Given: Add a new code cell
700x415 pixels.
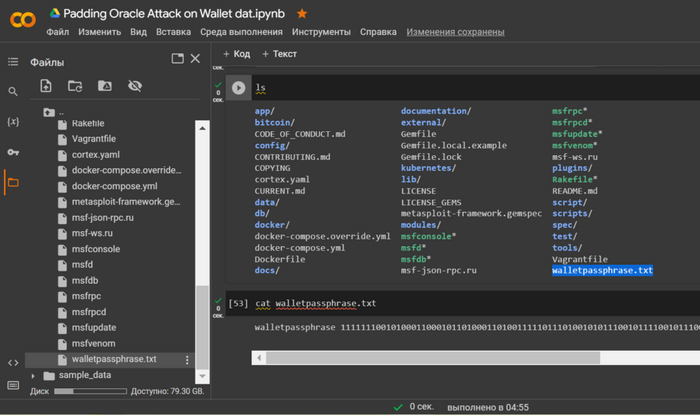Looking at the screenshot, I should pos(237,54).
